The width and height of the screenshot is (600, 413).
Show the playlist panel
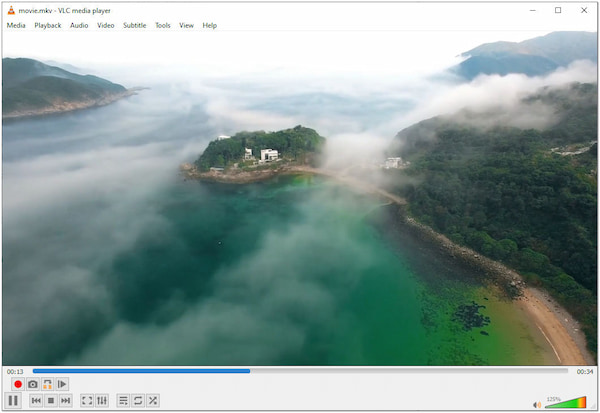point(123,400)
